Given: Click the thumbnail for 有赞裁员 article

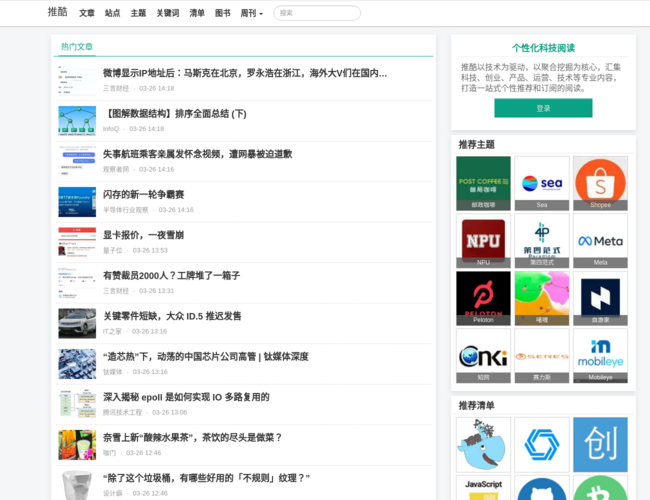Looking at the screenshot, I should click(x=77, y=283).
